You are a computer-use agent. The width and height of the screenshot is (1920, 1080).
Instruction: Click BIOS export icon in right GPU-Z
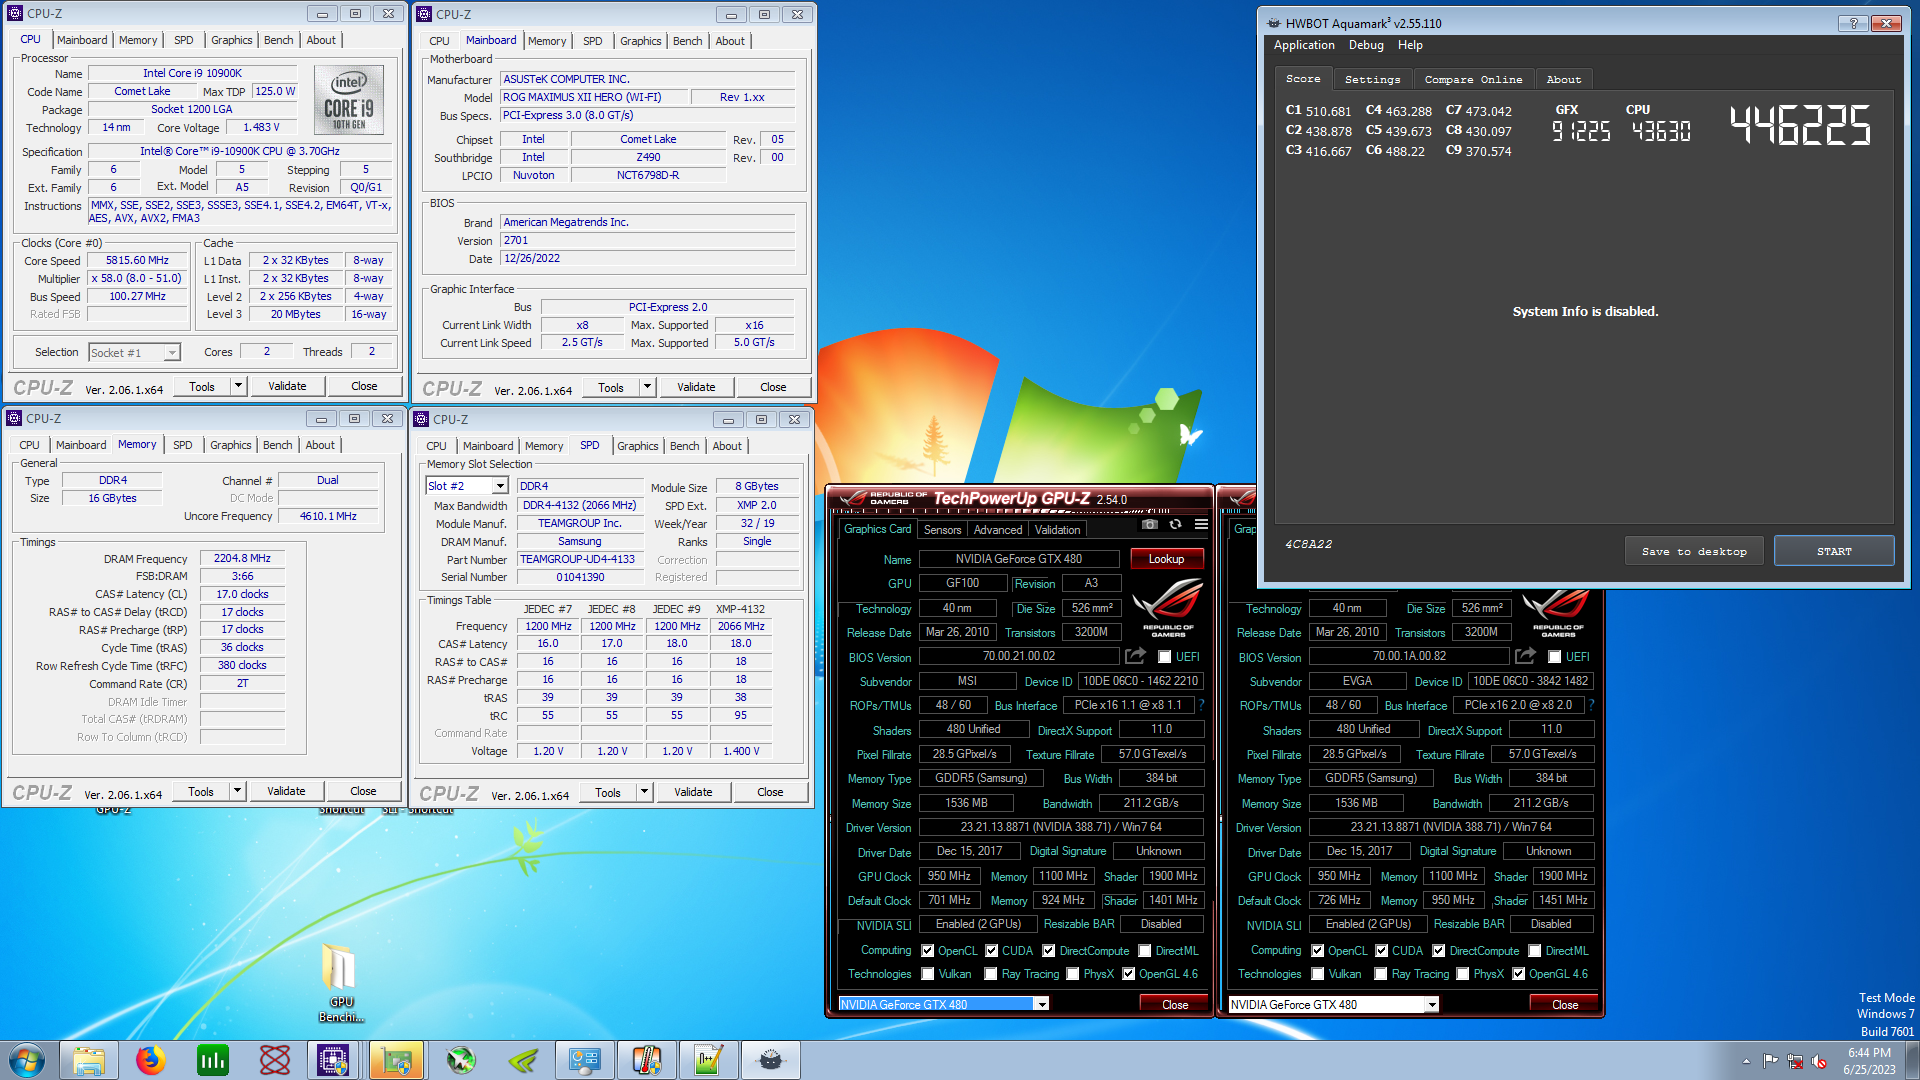(x=1525, y=656)
